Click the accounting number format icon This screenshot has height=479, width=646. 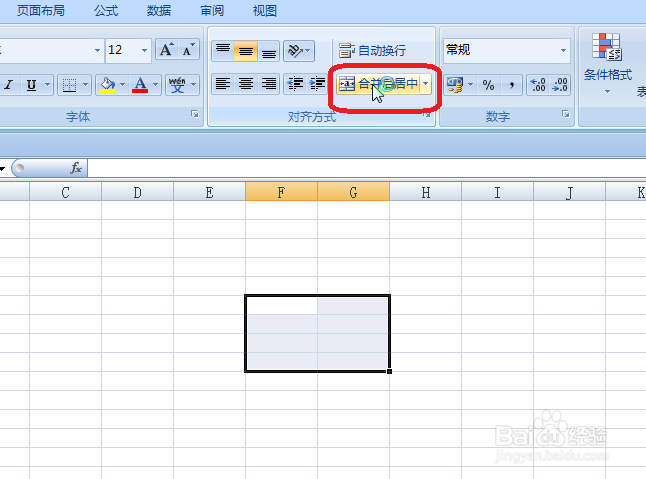coord(455,85)
